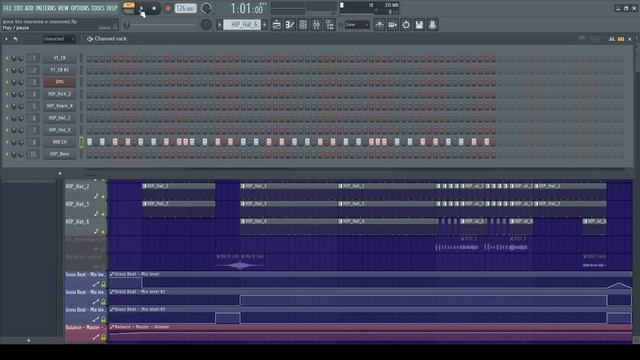Toggle pattern/song mode switch
The height and width of the screenshot is (360, 640).
(129, 8)
